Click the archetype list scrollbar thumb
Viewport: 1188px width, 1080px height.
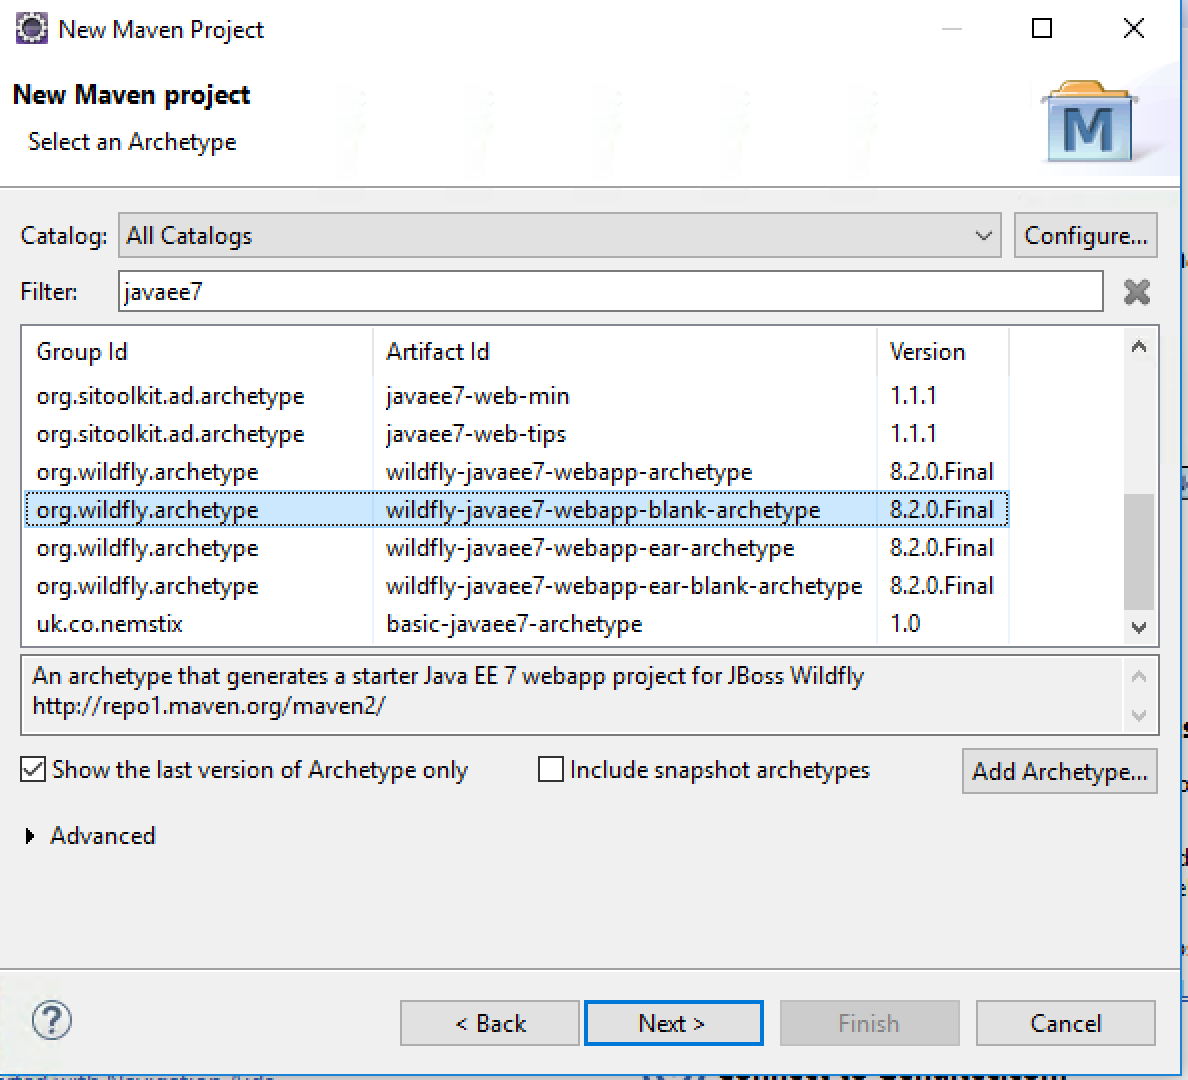(1139, 552)
